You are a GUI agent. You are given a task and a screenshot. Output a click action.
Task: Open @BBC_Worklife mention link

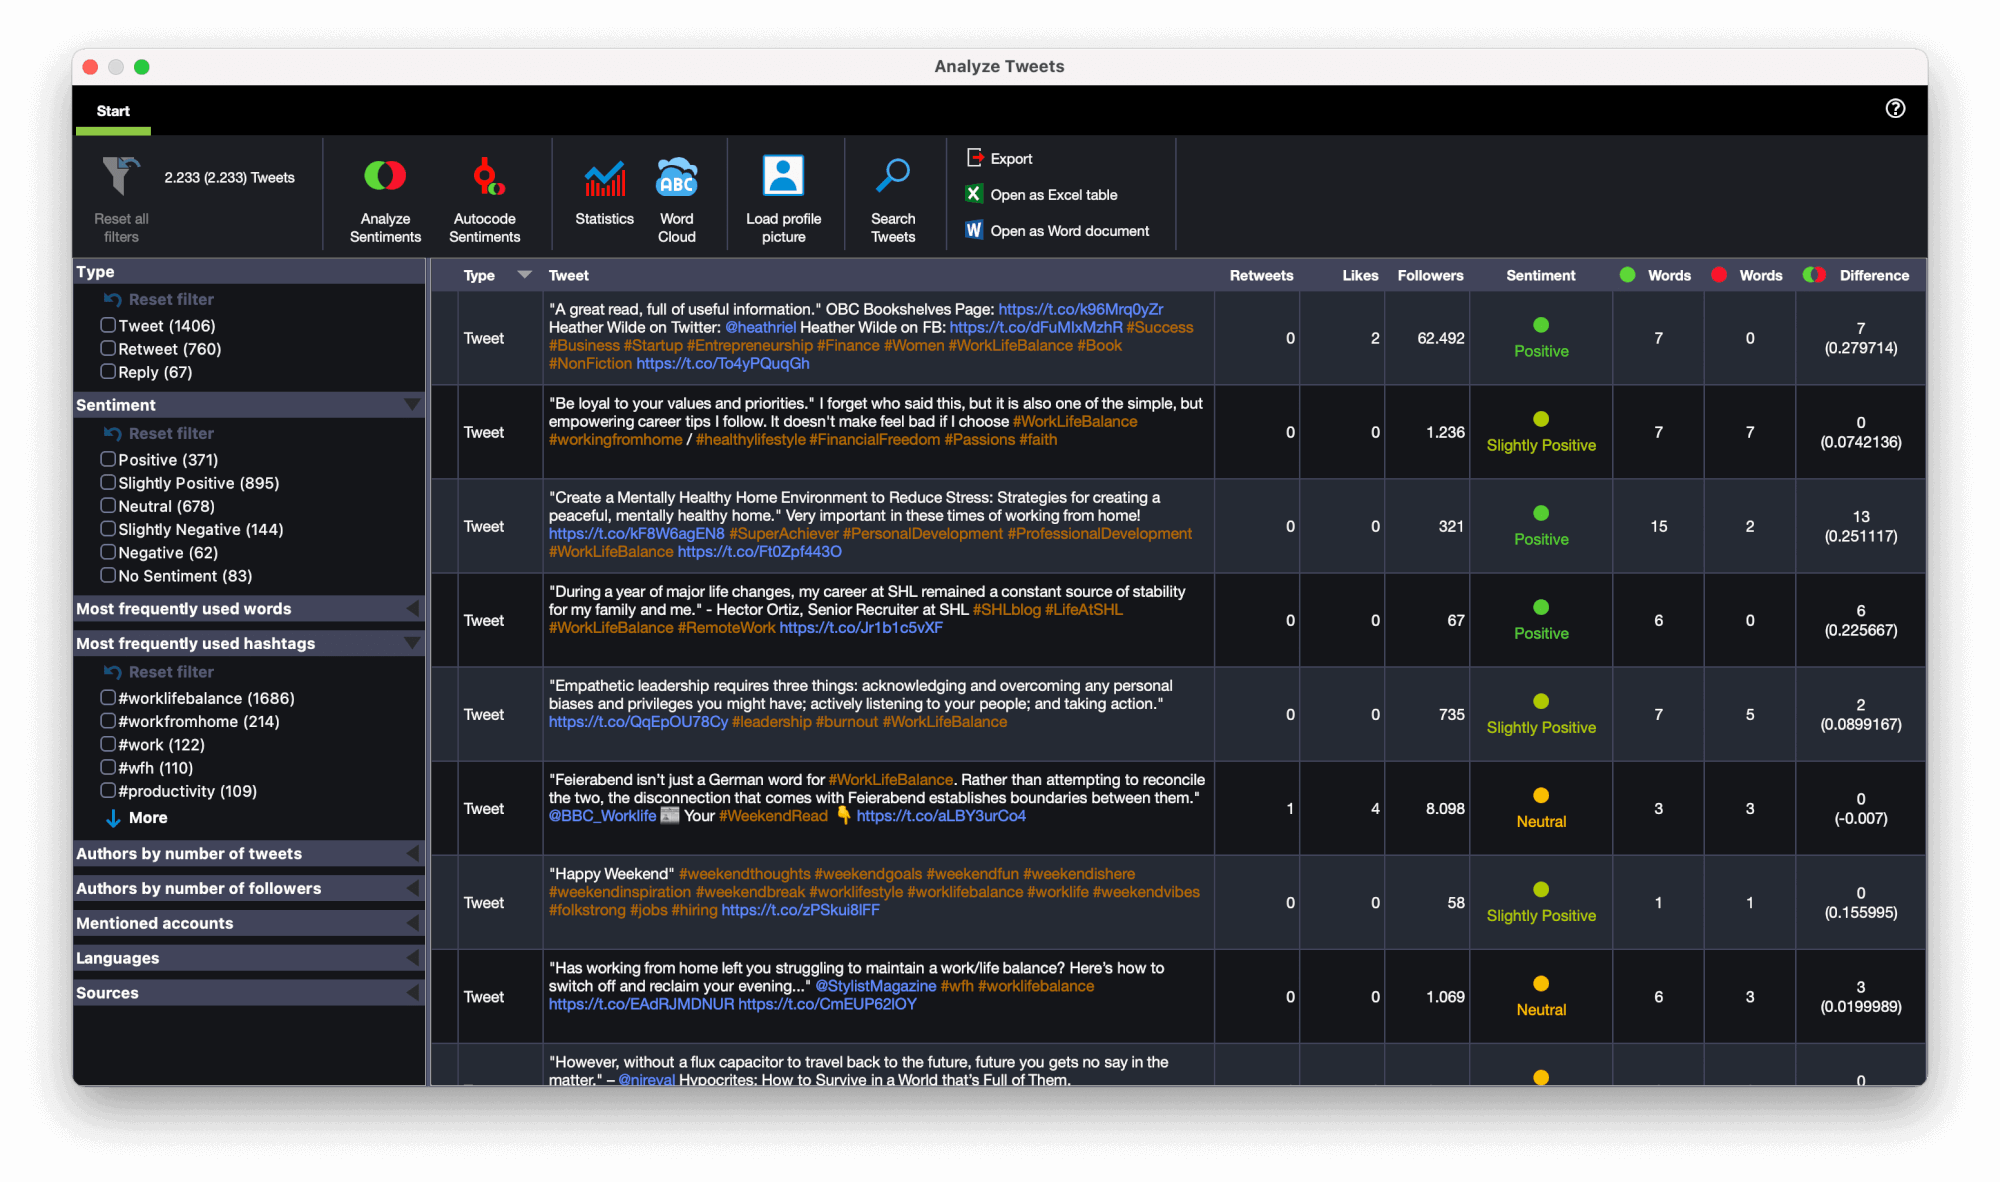click(602, 816)
